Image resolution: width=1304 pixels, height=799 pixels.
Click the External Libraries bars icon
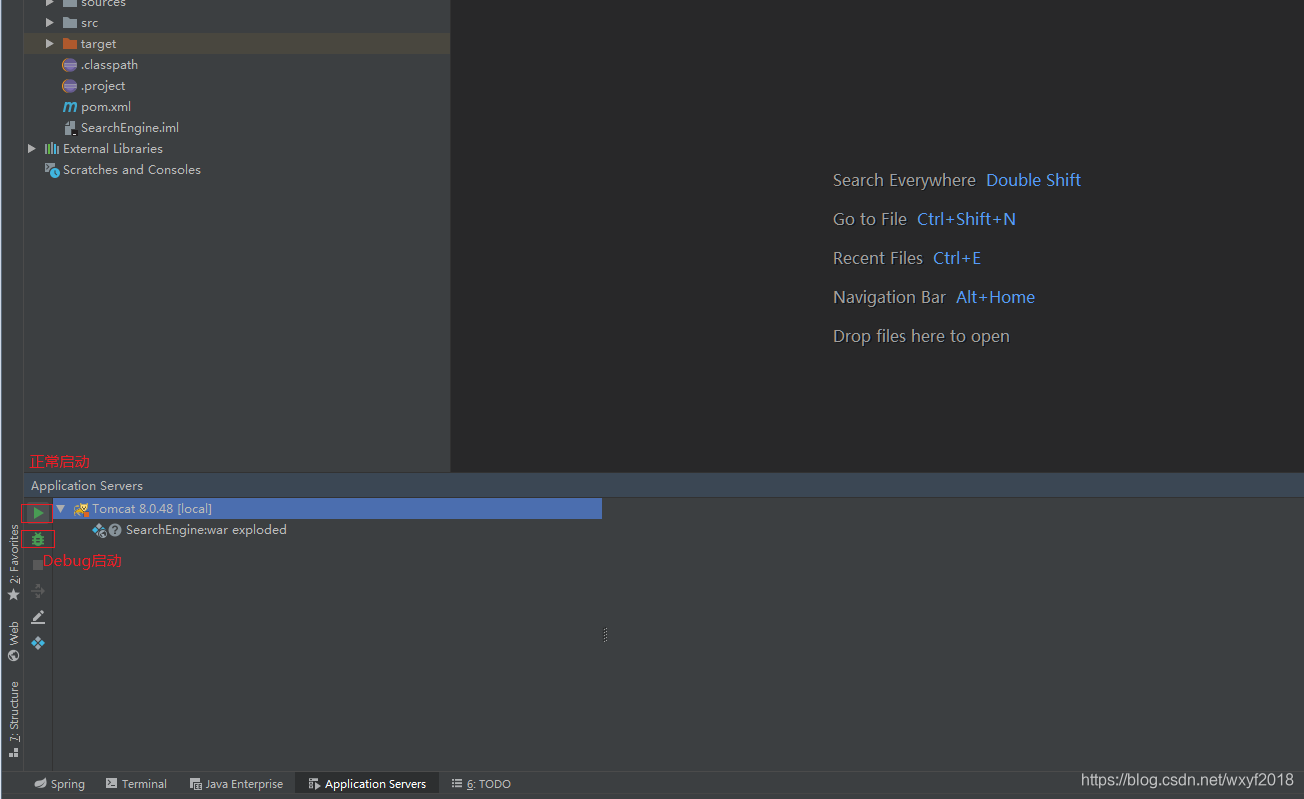point(52,149)
